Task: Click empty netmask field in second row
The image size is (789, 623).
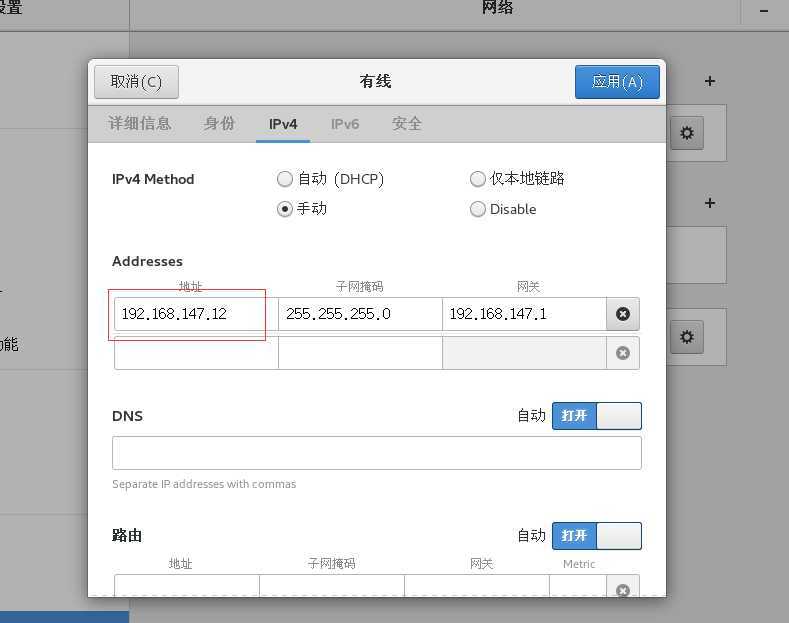Action: coord(360,353)
